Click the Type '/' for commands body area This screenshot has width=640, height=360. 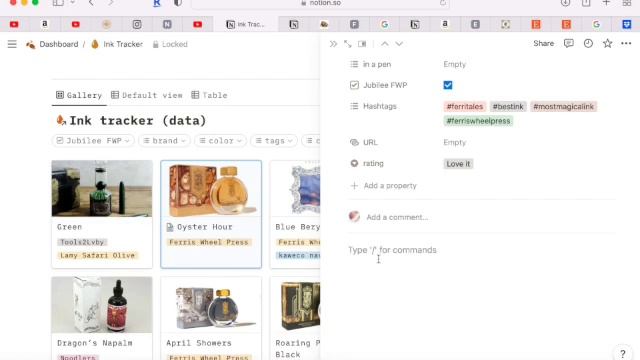392,250
